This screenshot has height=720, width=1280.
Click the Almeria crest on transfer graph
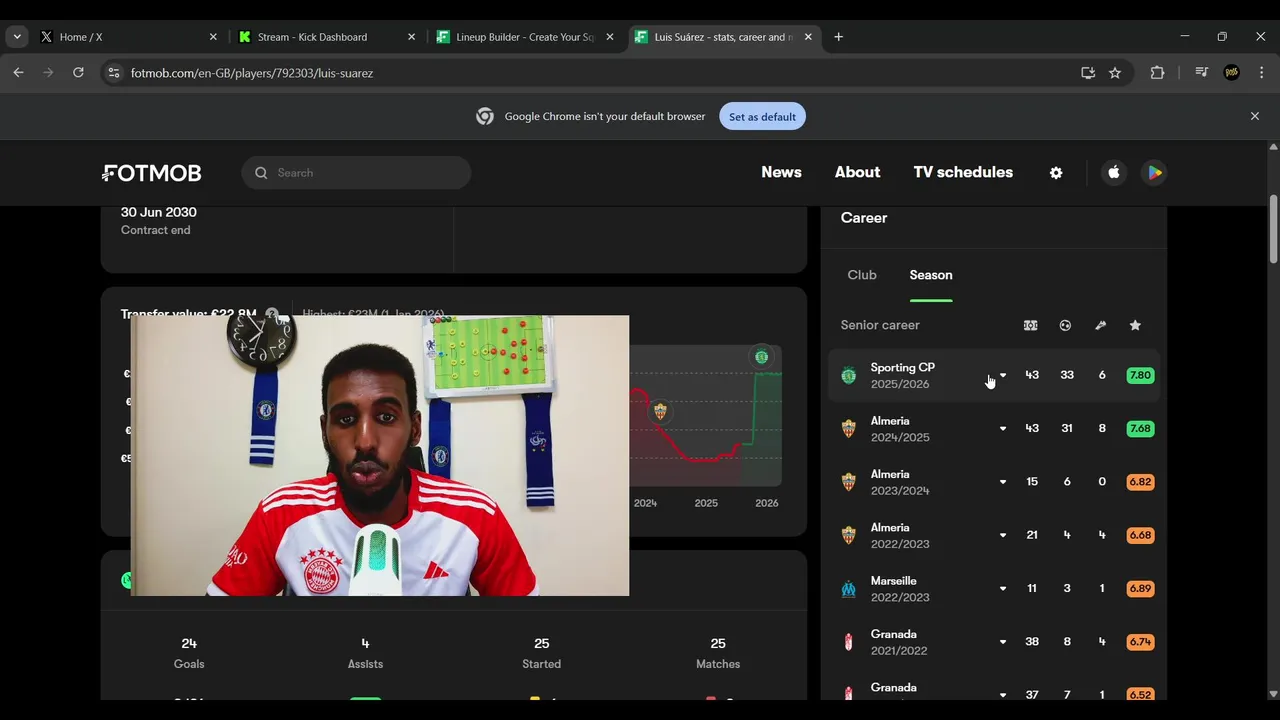point(660,411)
